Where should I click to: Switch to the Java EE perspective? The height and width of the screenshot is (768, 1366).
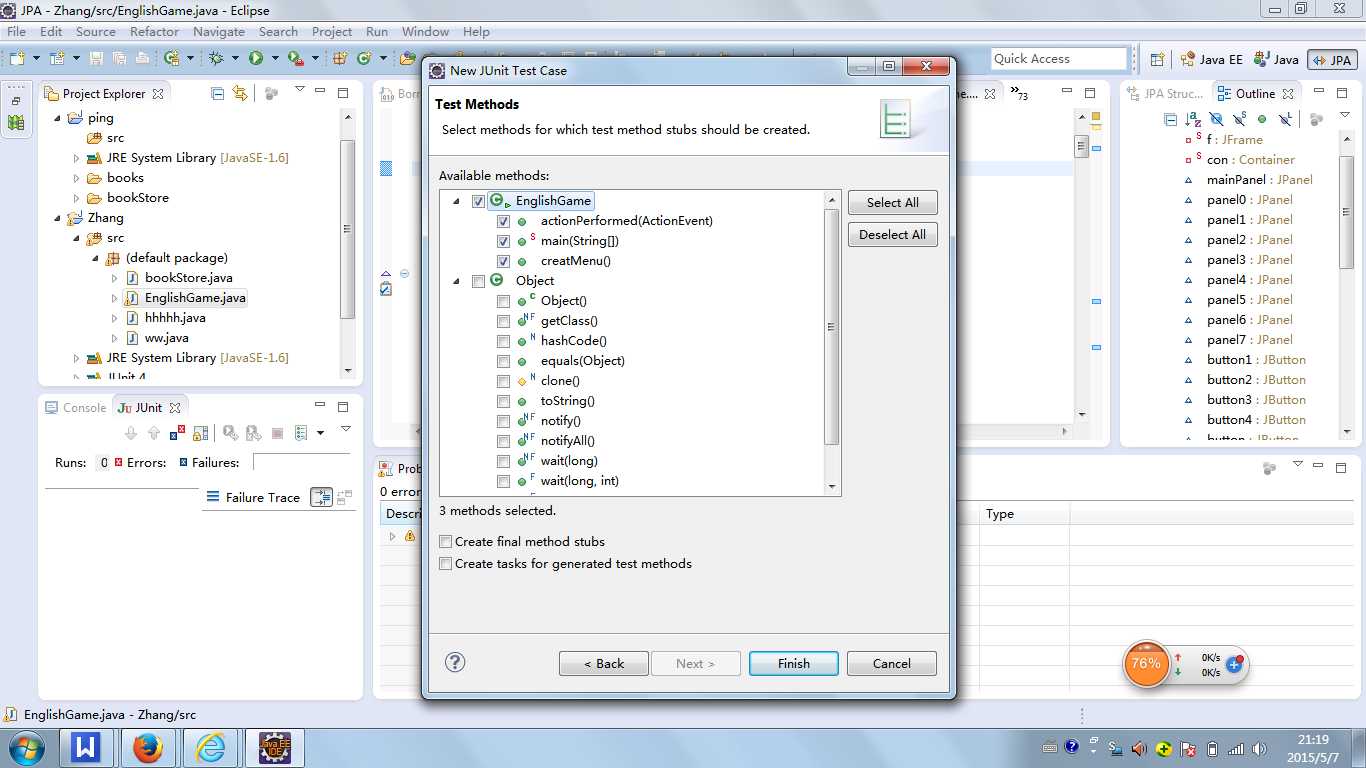1211,60
